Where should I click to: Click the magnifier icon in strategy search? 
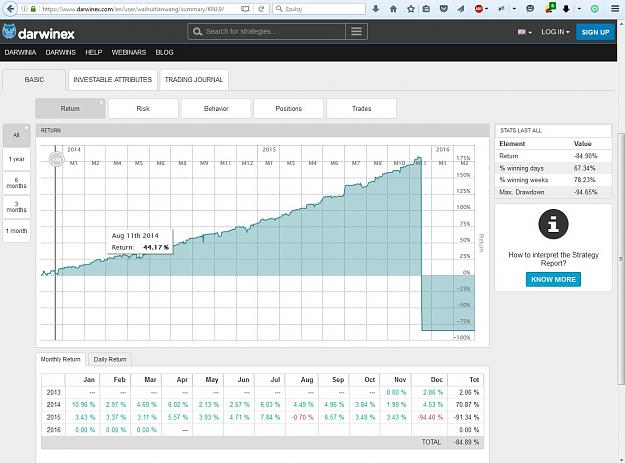pyautogui.click(x=197, y=31)
